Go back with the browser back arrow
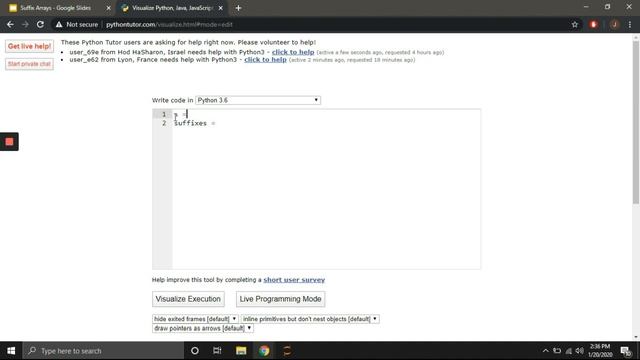Image resolution: width=640 pixels, height=360 pixels. pyautogui.click(x=10, y=24)
